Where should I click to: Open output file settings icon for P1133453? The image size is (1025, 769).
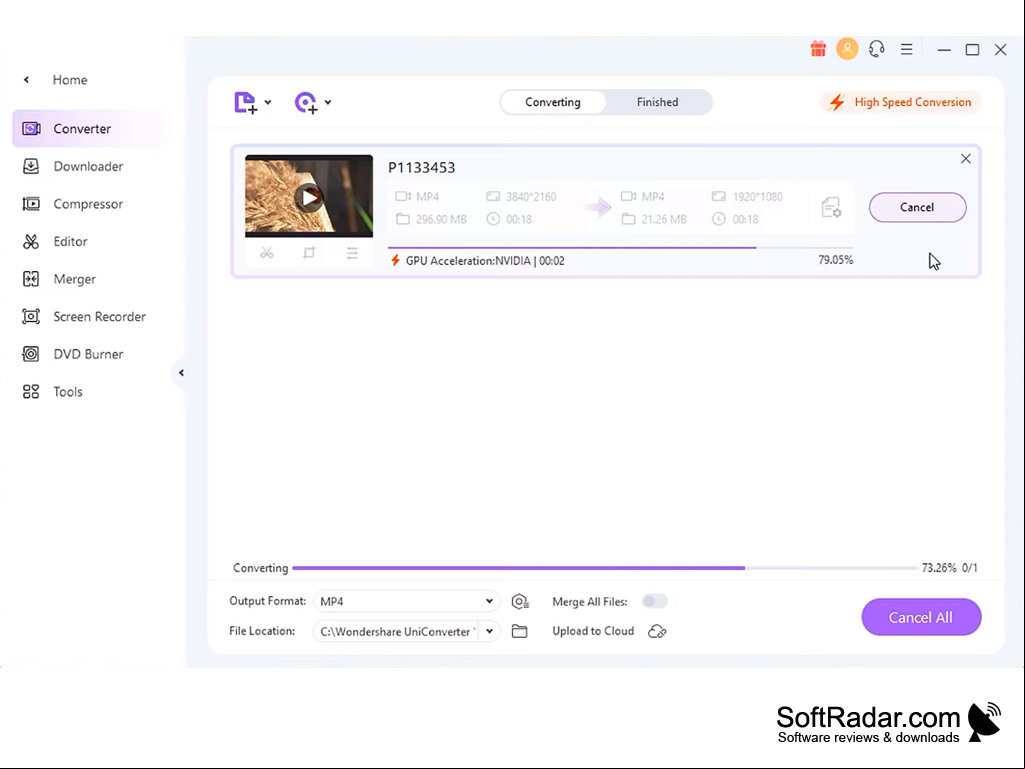tap(832, 207)
